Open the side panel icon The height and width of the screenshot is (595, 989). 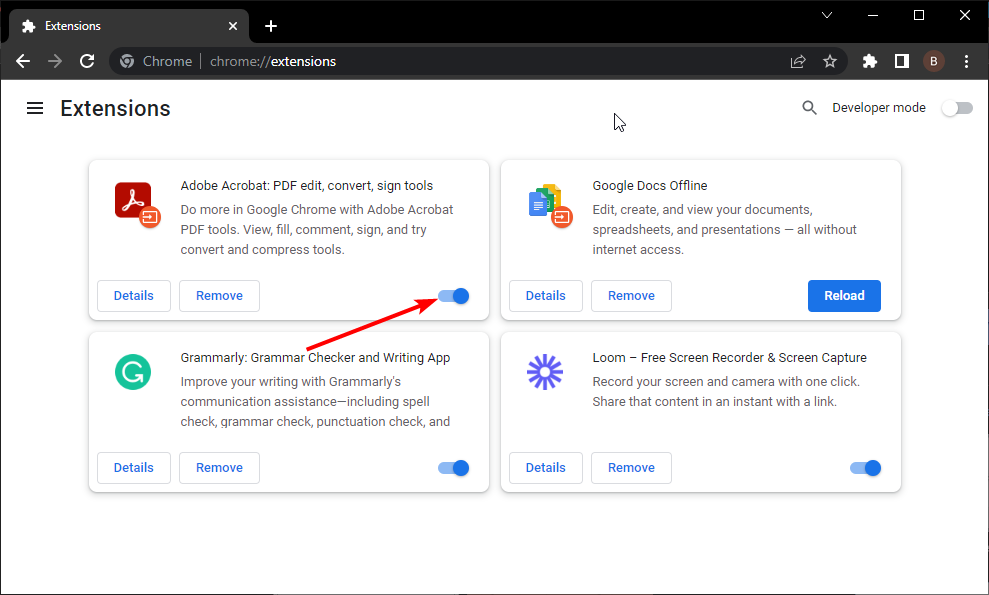902,61
